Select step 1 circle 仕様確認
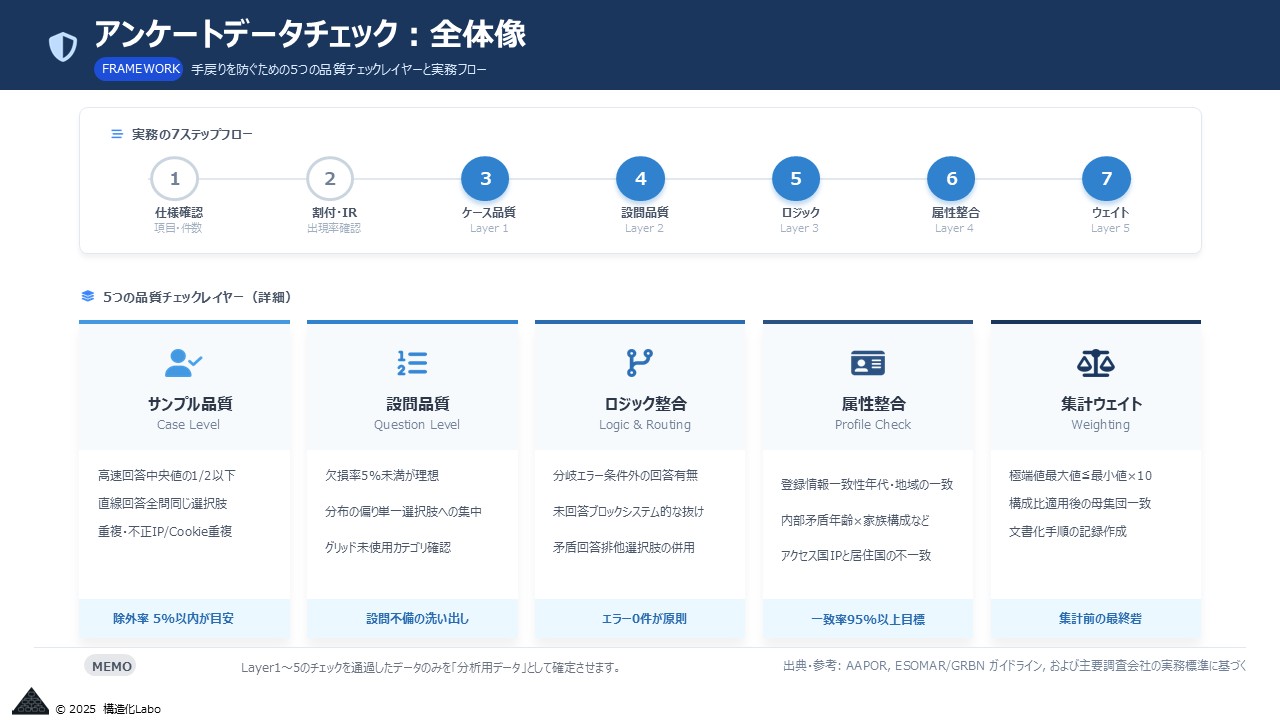This screenshot has height=720, width=1280. [x=175, y=179]
